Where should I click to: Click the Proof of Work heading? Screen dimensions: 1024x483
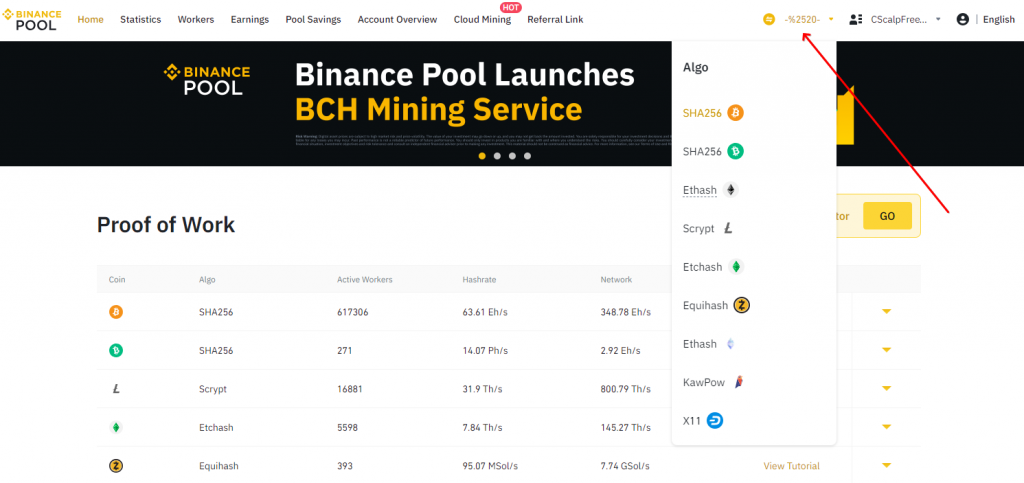[x=166, y=225]
